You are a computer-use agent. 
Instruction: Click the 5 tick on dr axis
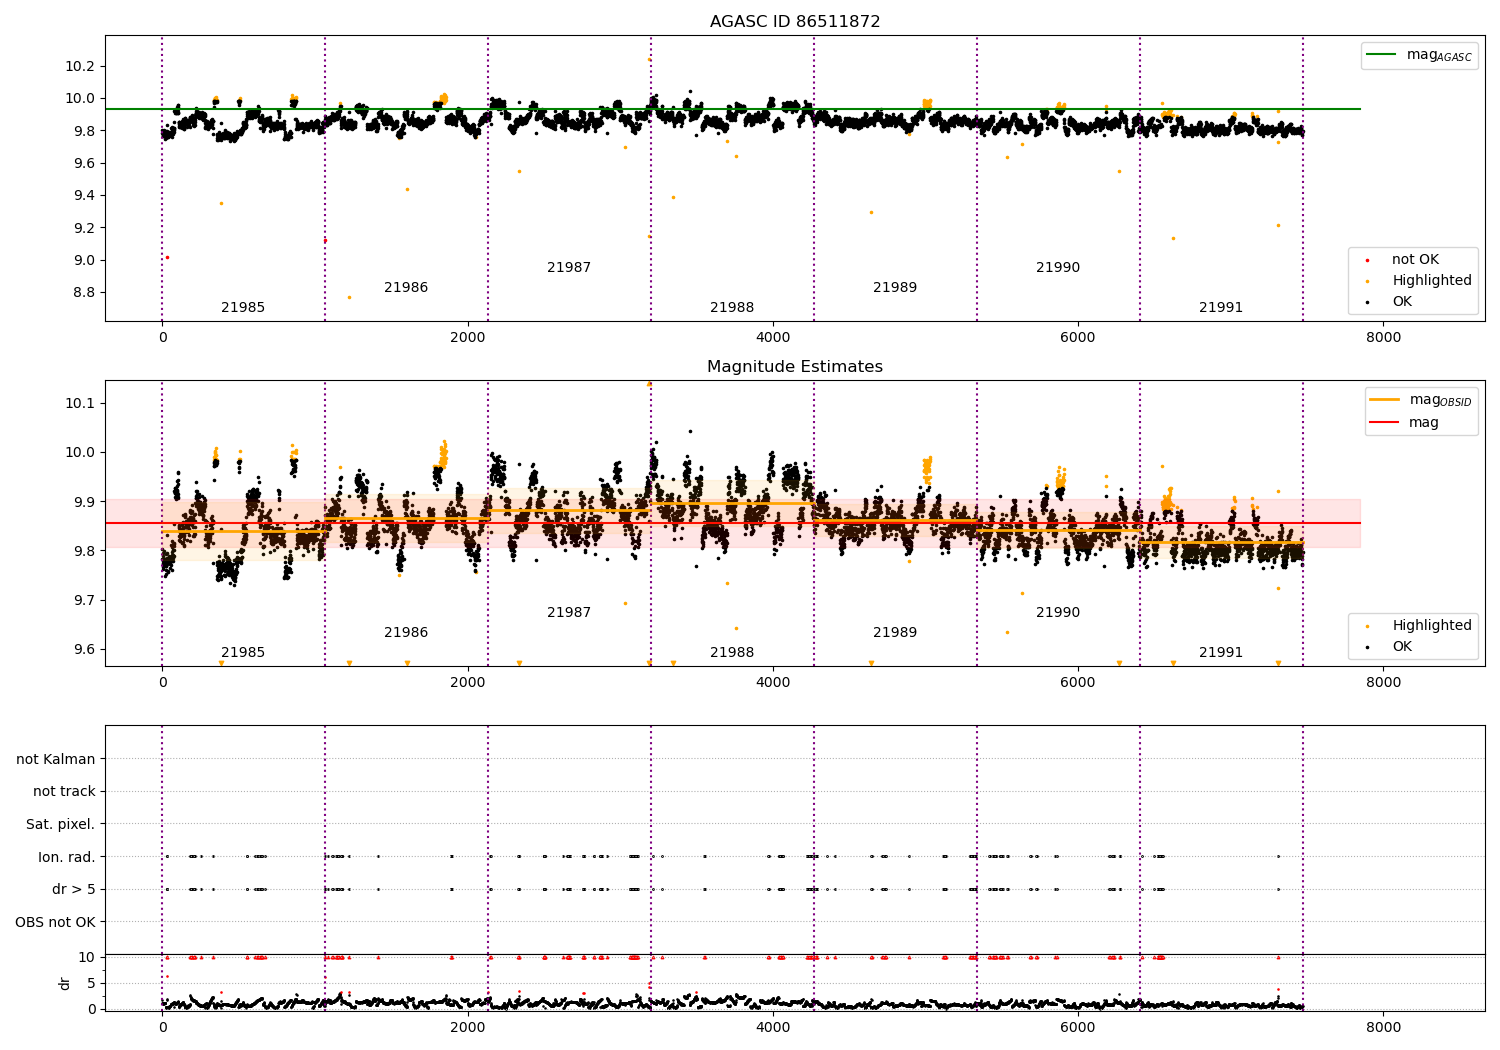[x=91, y=984]
